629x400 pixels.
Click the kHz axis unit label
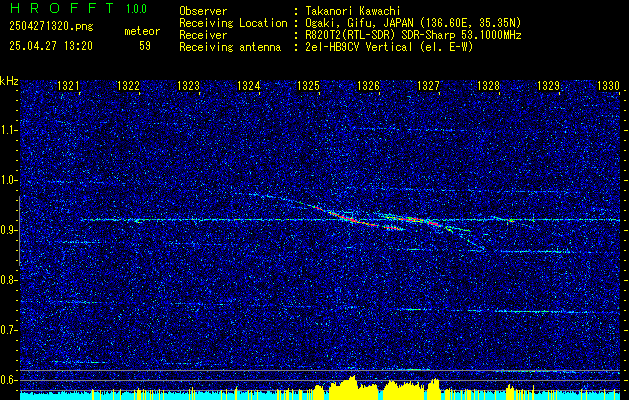click(x=10, y=81)
